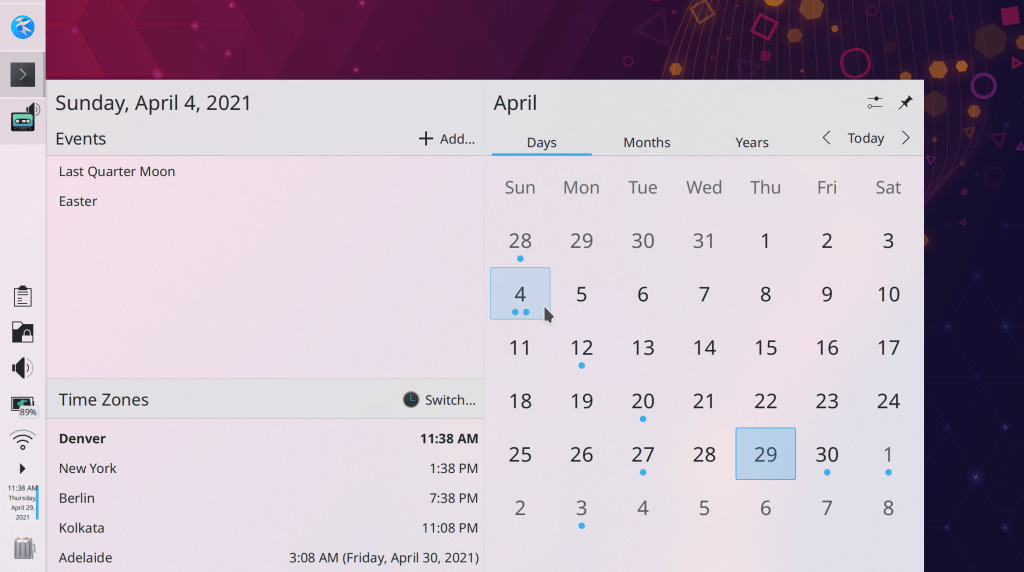Select the Easter event entry
This screenshot has height=572, width=1024.
coord(78,201)
